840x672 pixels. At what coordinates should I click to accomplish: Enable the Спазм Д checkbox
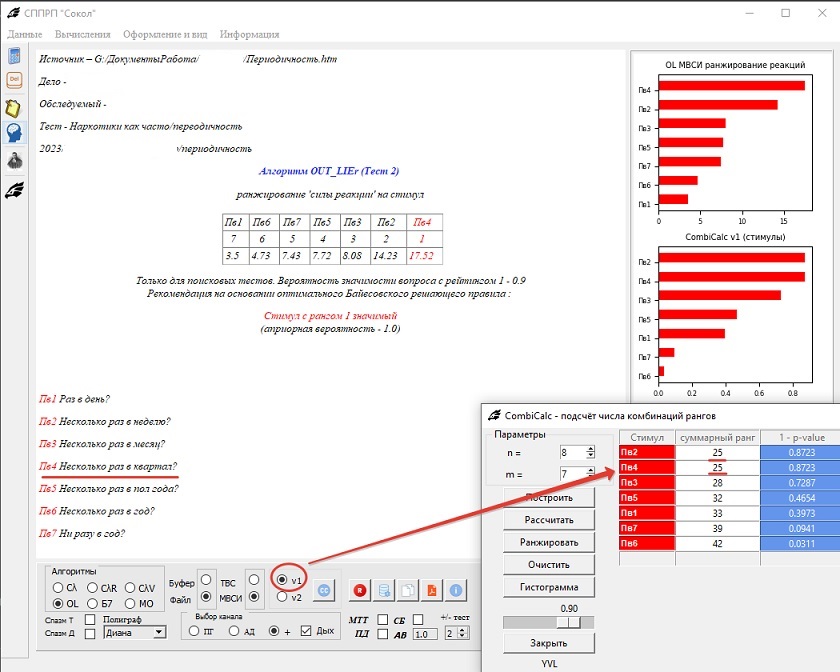click(90, 633)
